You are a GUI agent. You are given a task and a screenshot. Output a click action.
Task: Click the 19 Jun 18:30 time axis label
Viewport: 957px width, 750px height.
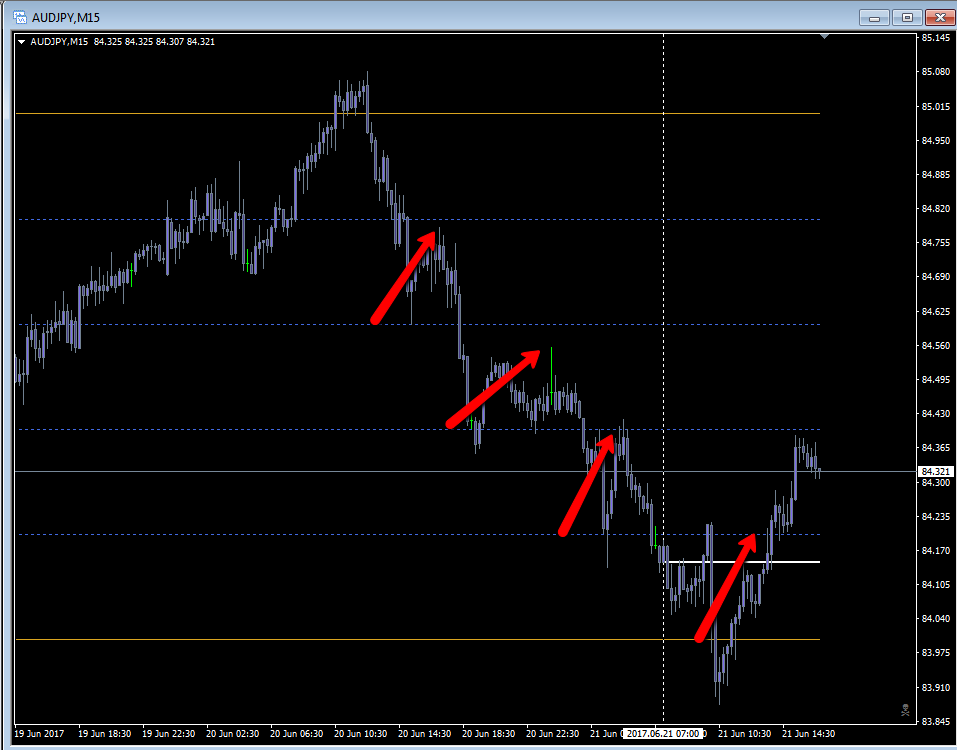104,734
